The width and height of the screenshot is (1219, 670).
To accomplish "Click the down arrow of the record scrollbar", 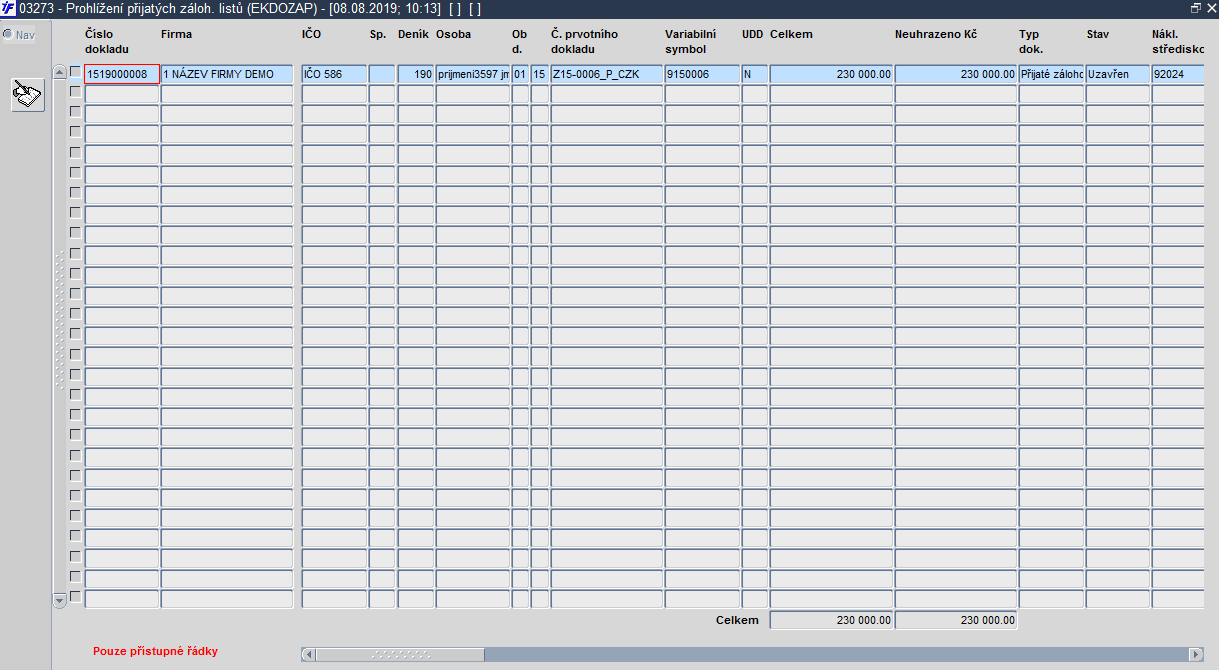I will tap(59, 599).
